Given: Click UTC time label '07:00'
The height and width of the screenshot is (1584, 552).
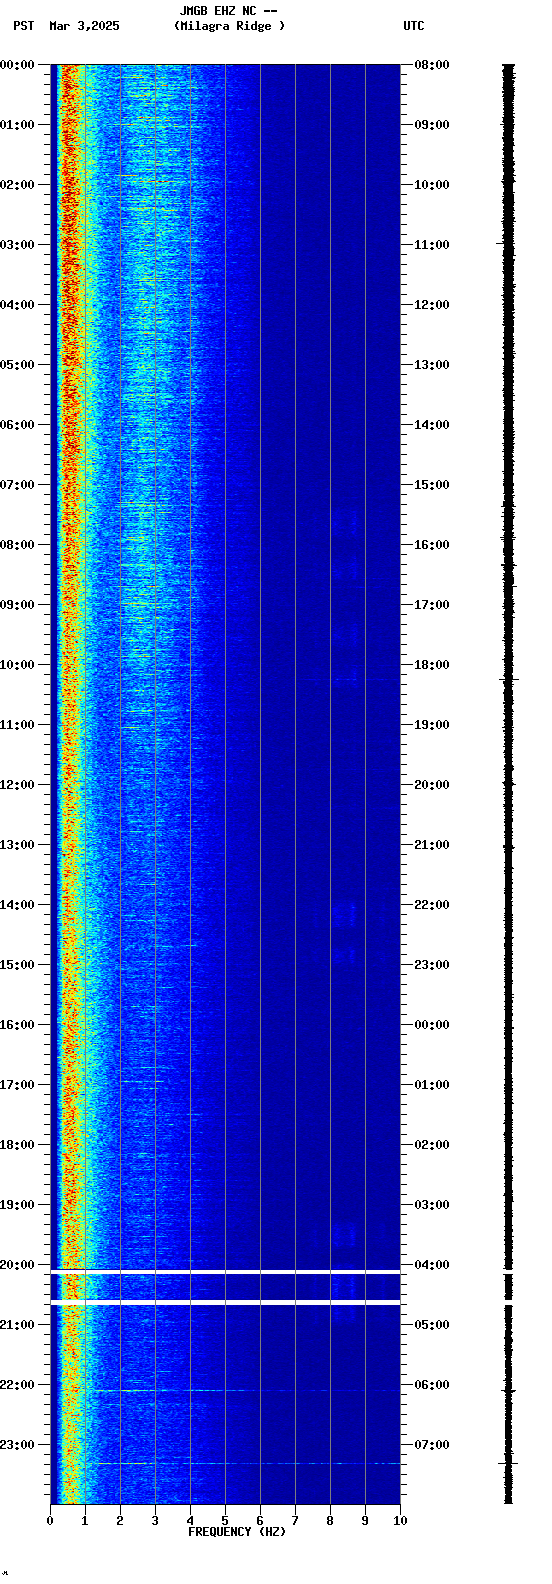Looking at the screenshot, I should click(x=432, y=1444).
